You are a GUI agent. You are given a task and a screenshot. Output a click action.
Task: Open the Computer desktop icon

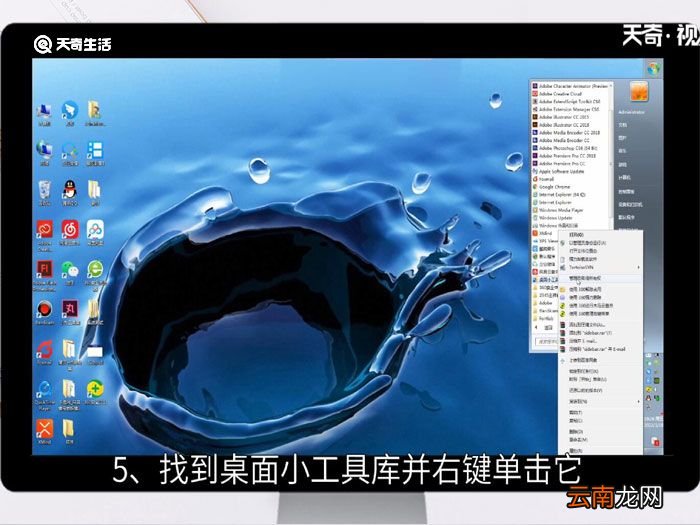(44, 112)
